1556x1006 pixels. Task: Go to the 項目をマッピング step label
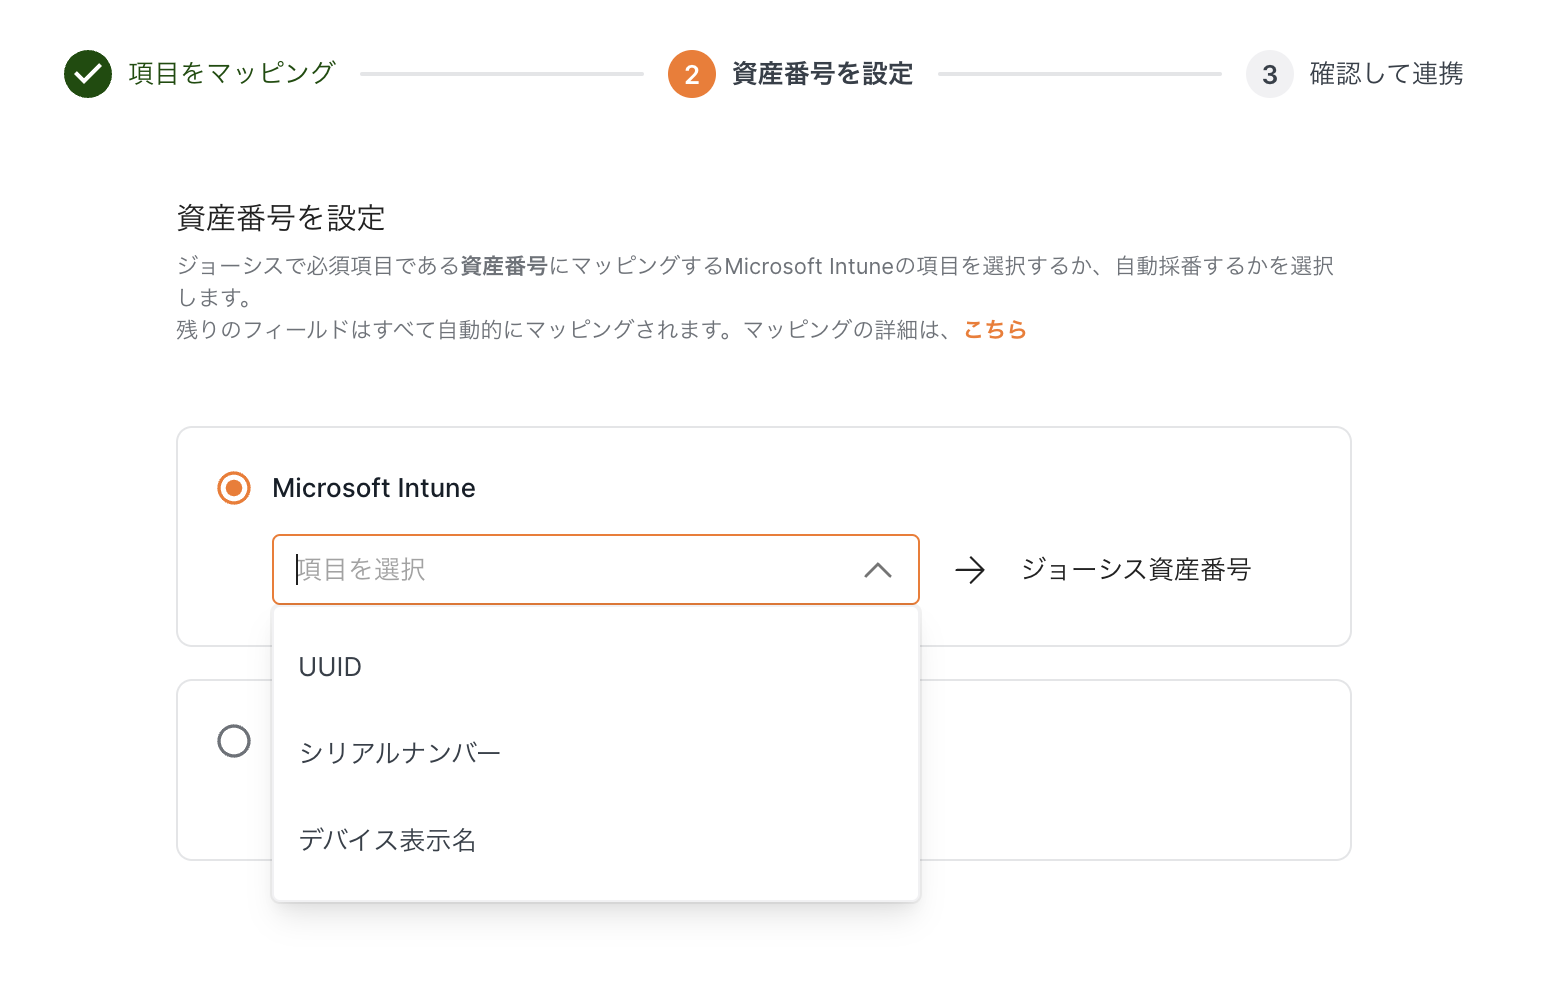click(232, 74)
